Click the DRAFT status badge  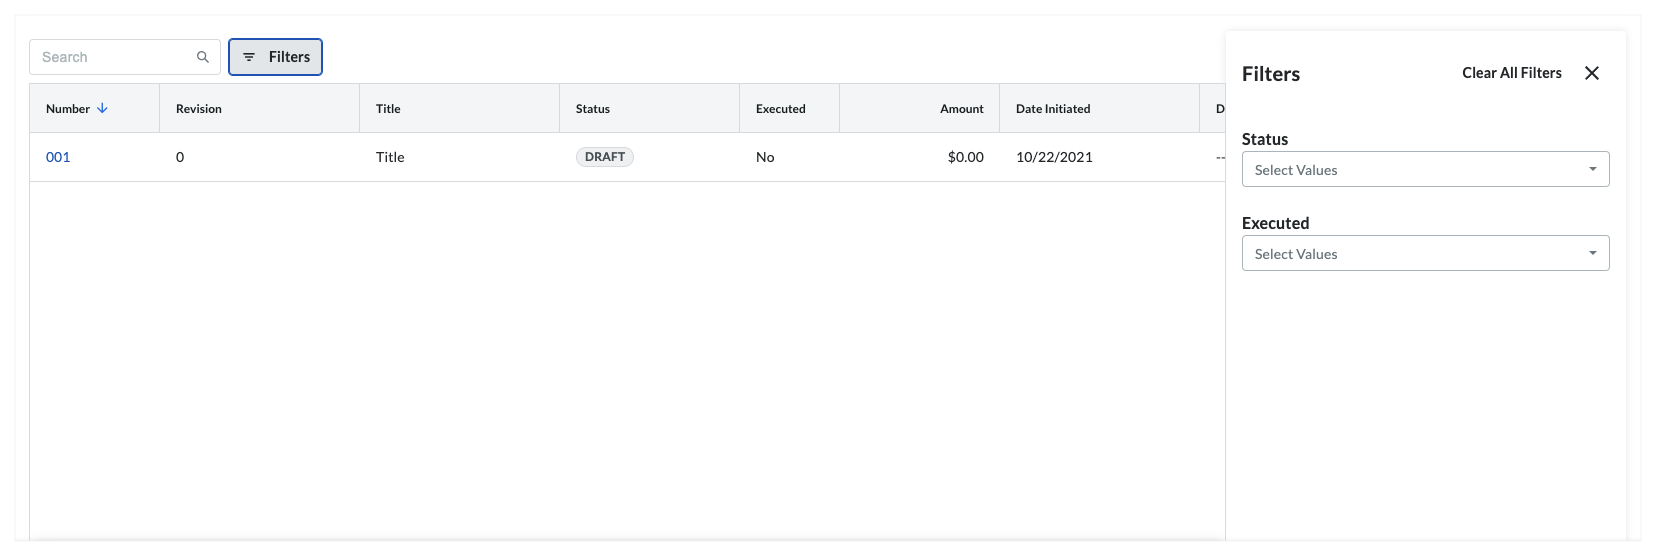click(x=604, y=157)
